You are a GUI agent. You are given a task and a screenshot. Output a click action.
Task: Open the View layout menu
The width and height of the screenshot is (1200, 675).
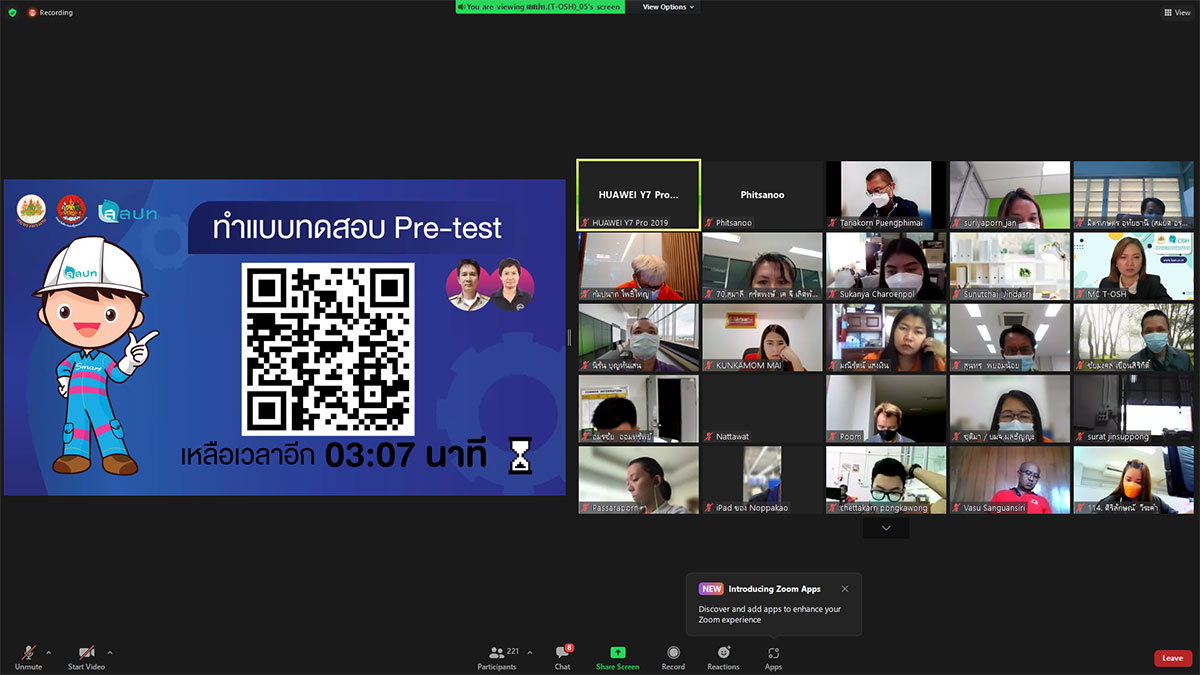1176,12
